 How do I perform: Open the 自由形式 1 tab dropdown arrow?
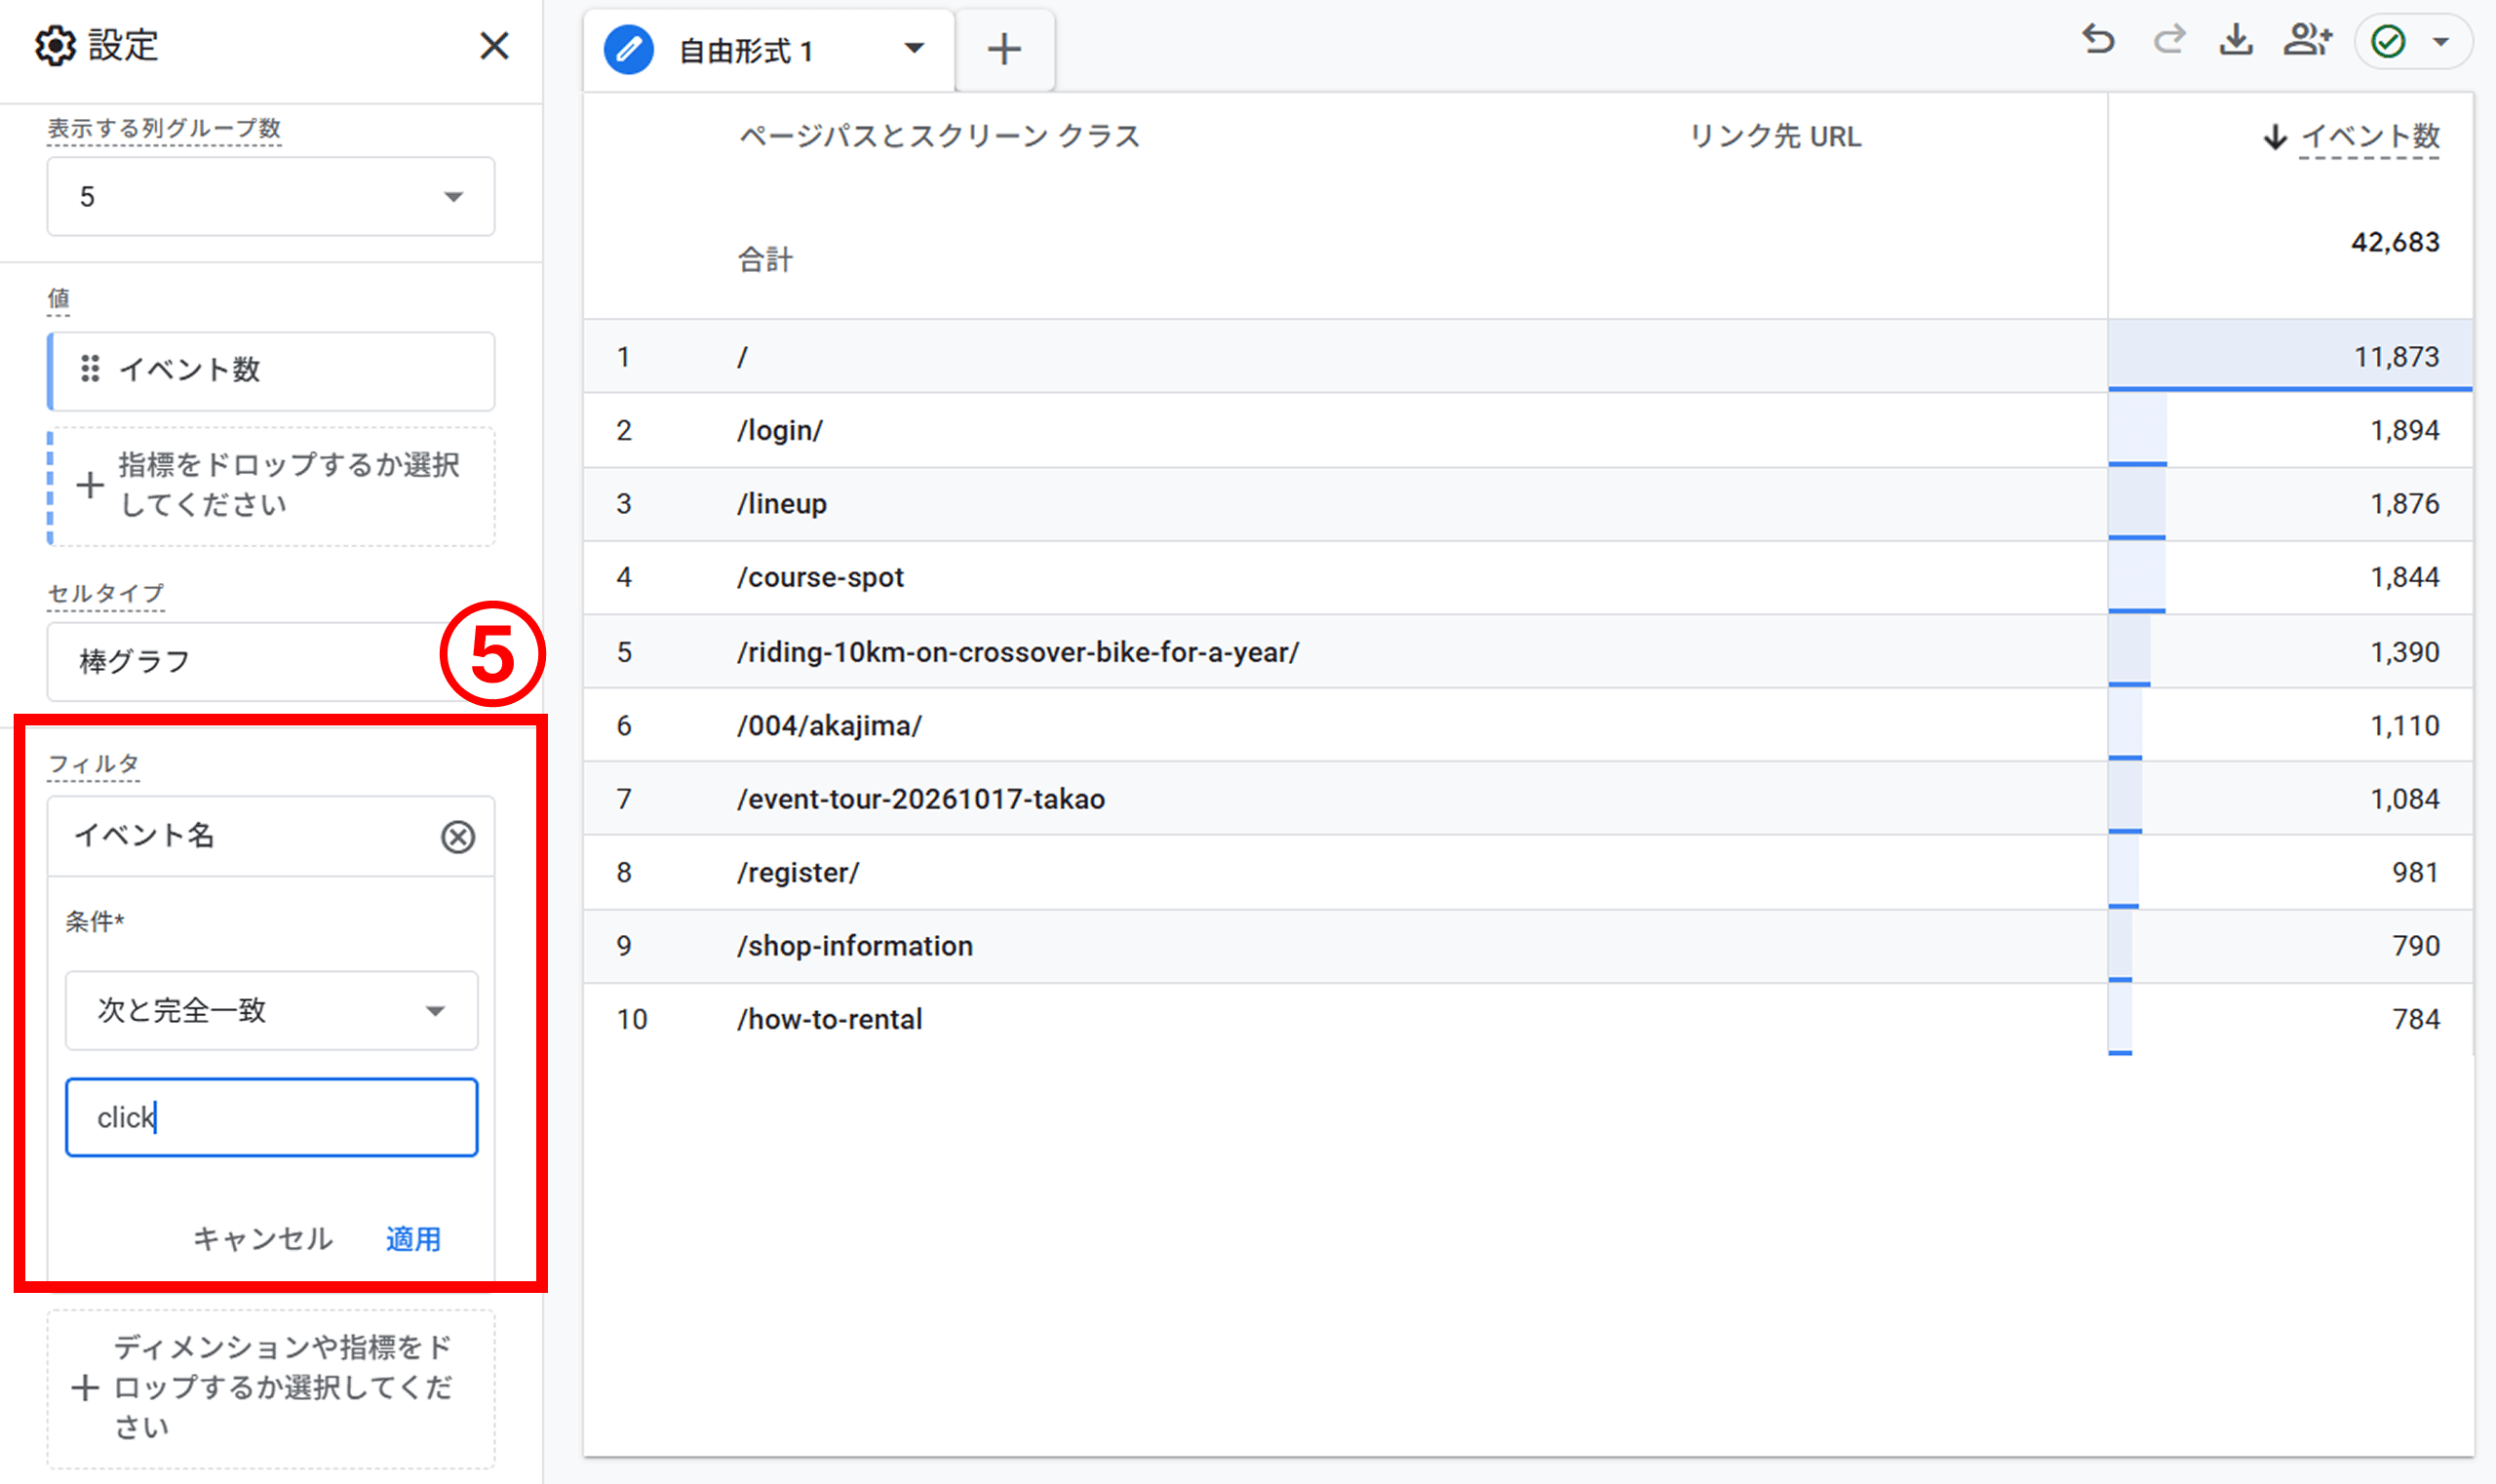[x=913, y=48]
